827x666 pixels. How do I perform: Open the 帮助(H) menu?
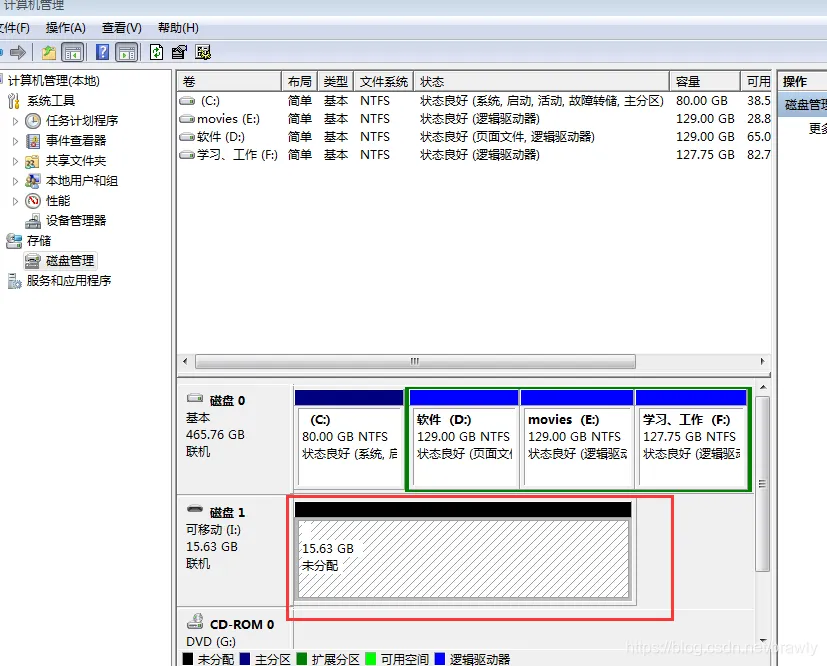coord(178,28)
